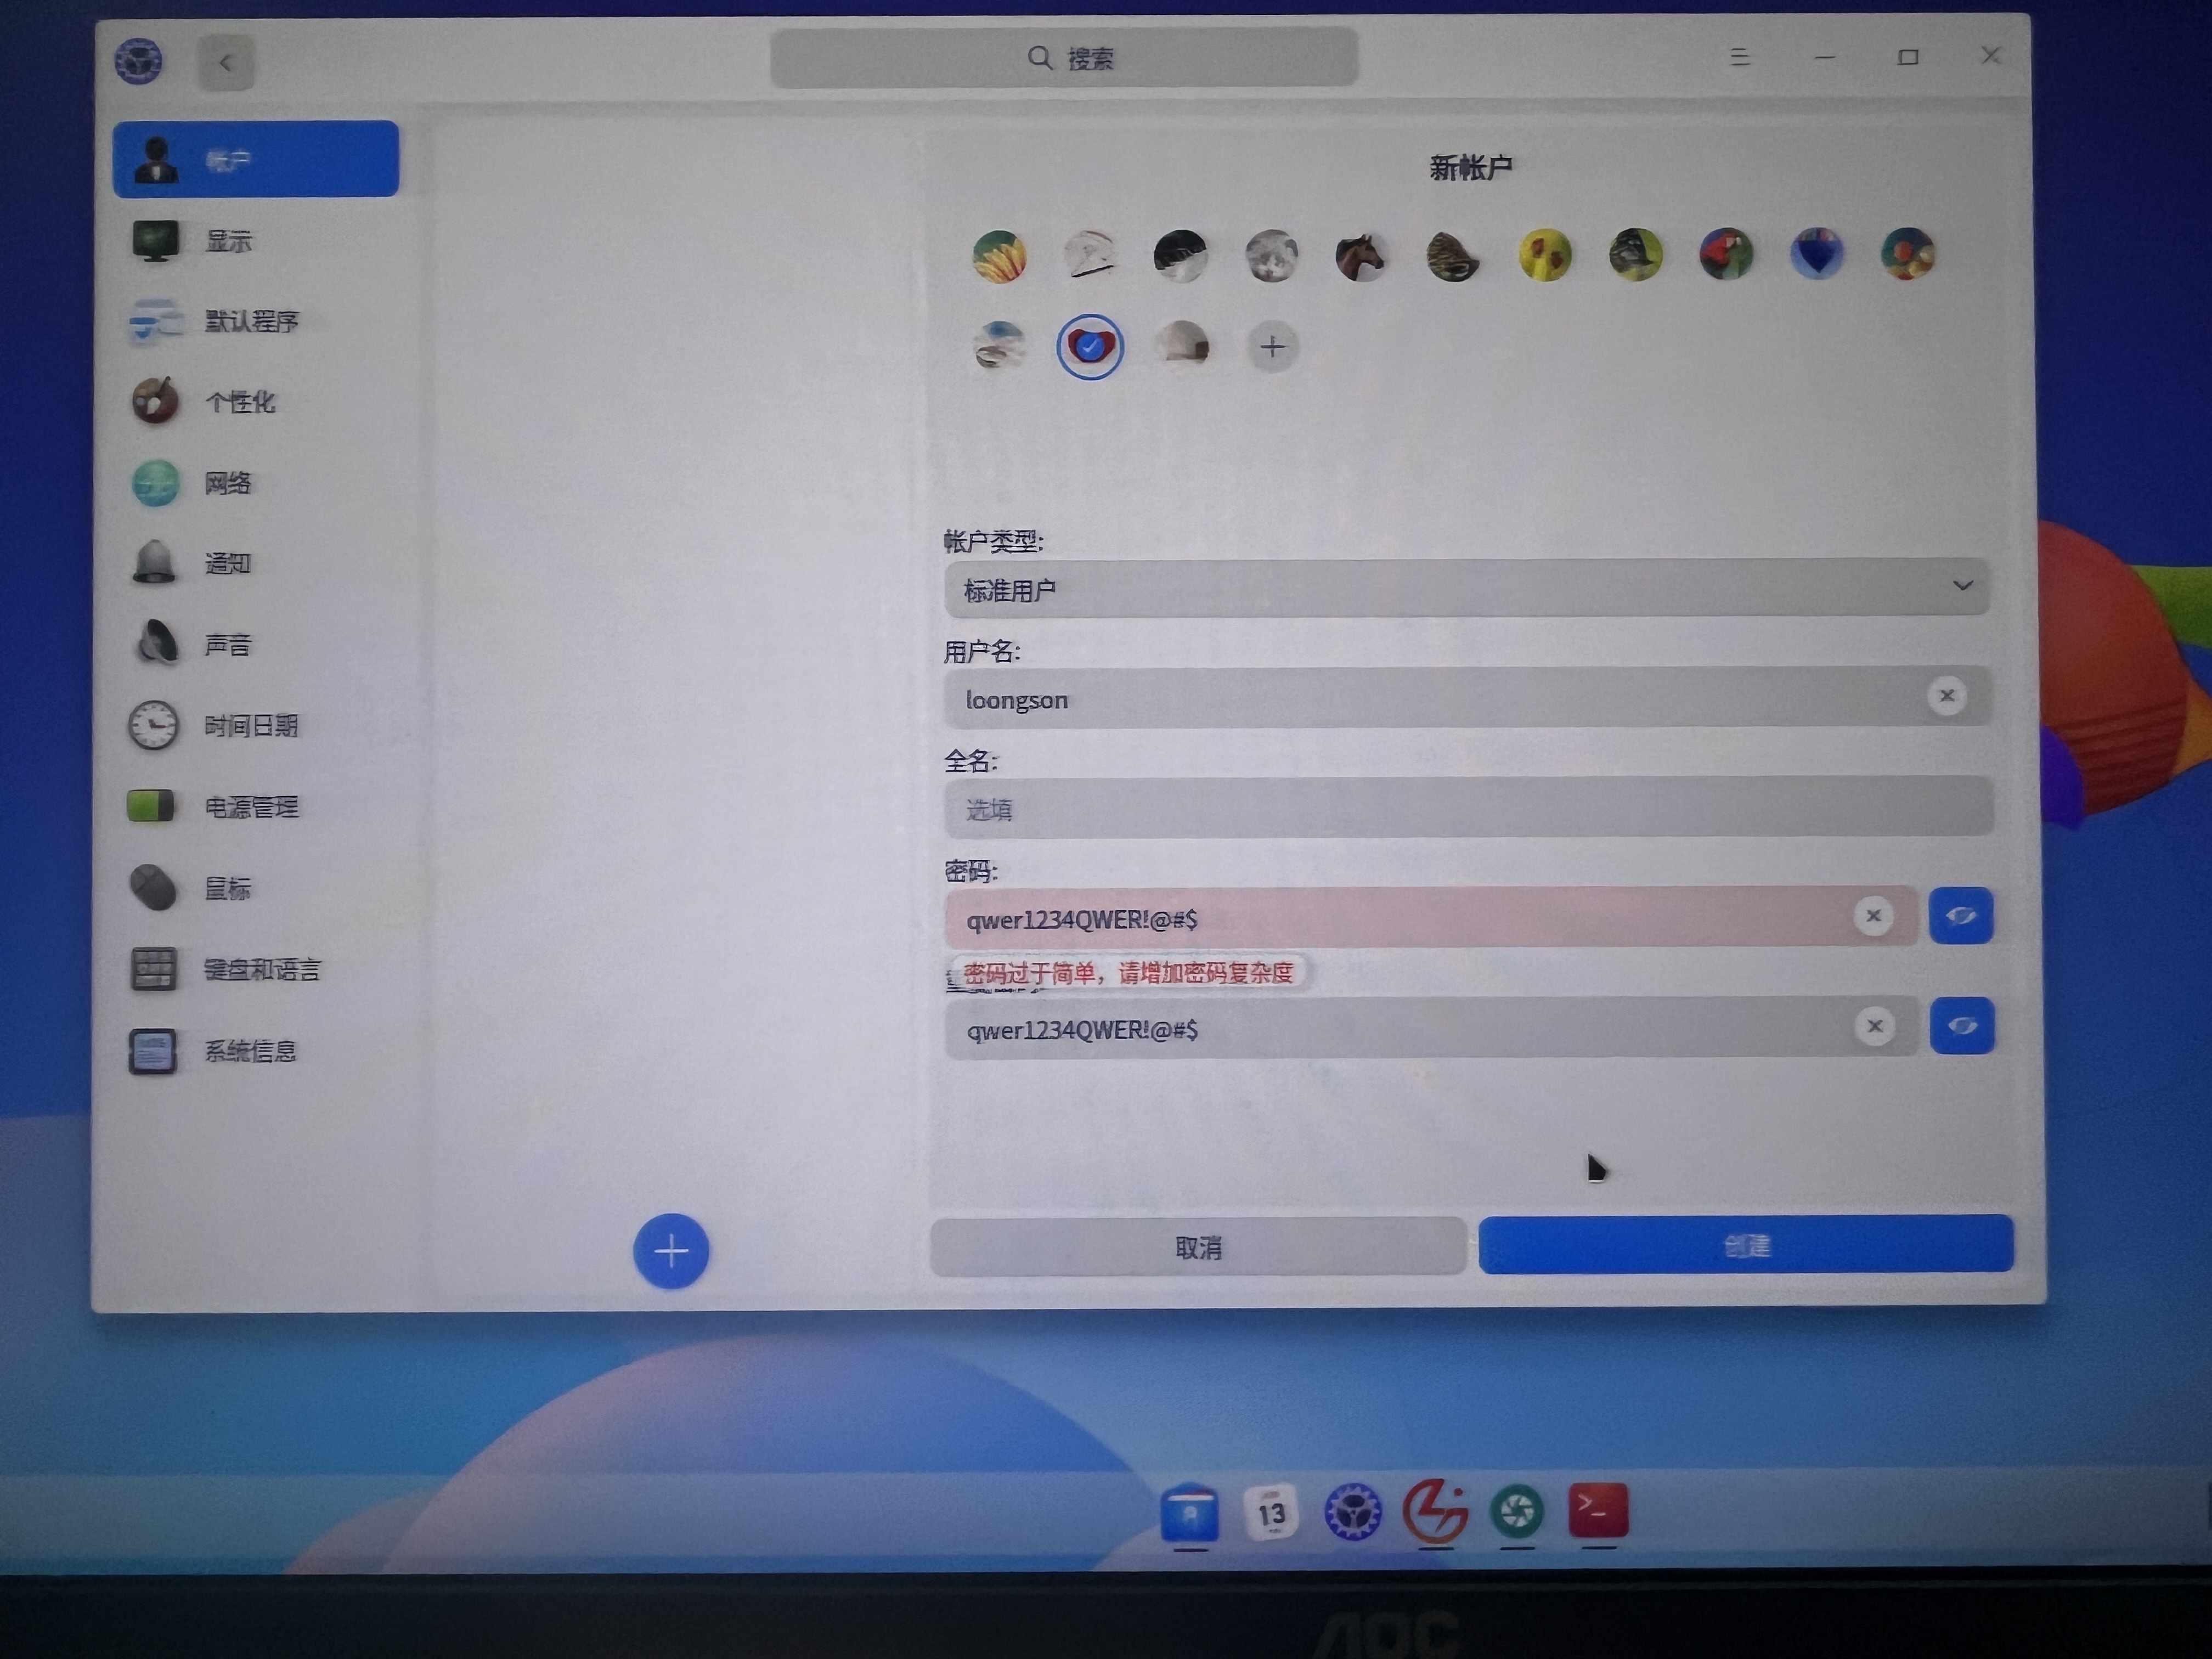2212x1659 pixels.
Task: Click the full name input field
Action: [1466, 809]
